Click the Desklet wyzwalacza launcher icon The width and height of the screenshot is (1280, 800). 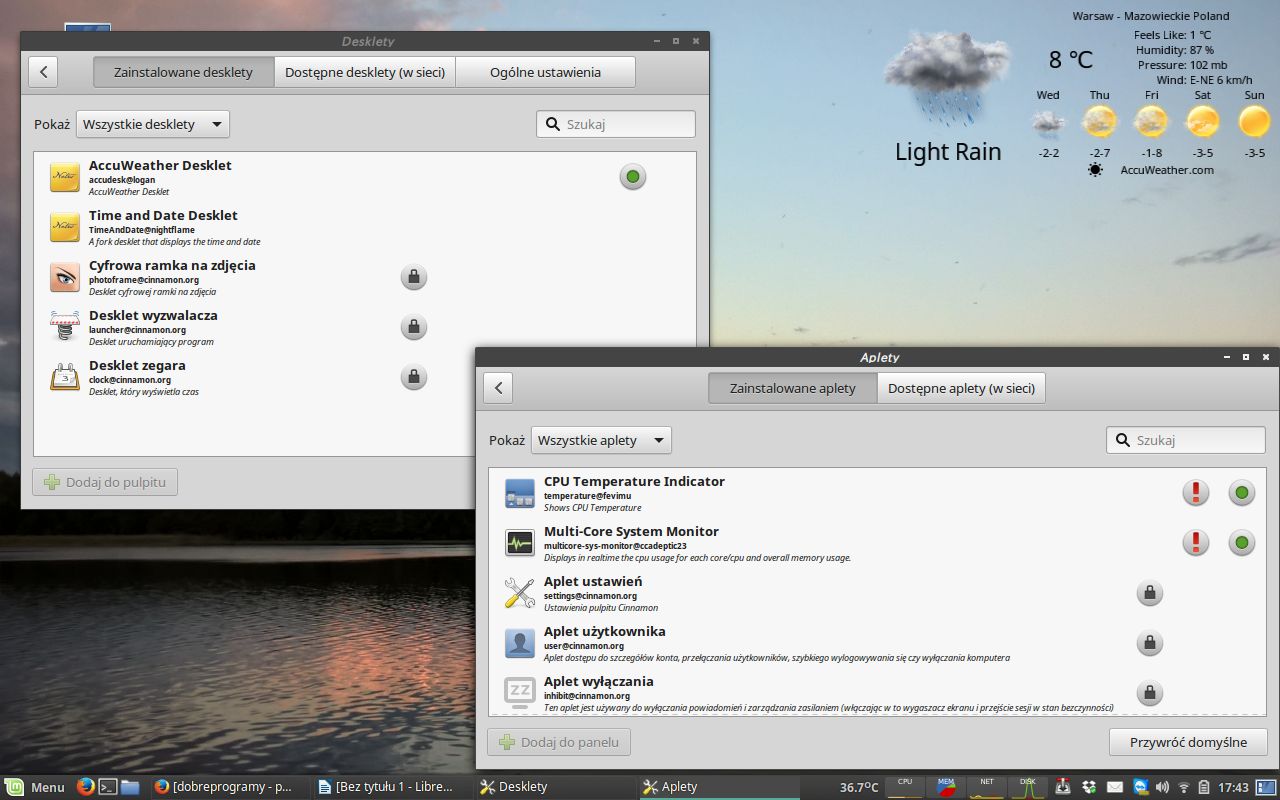[65, 327]
